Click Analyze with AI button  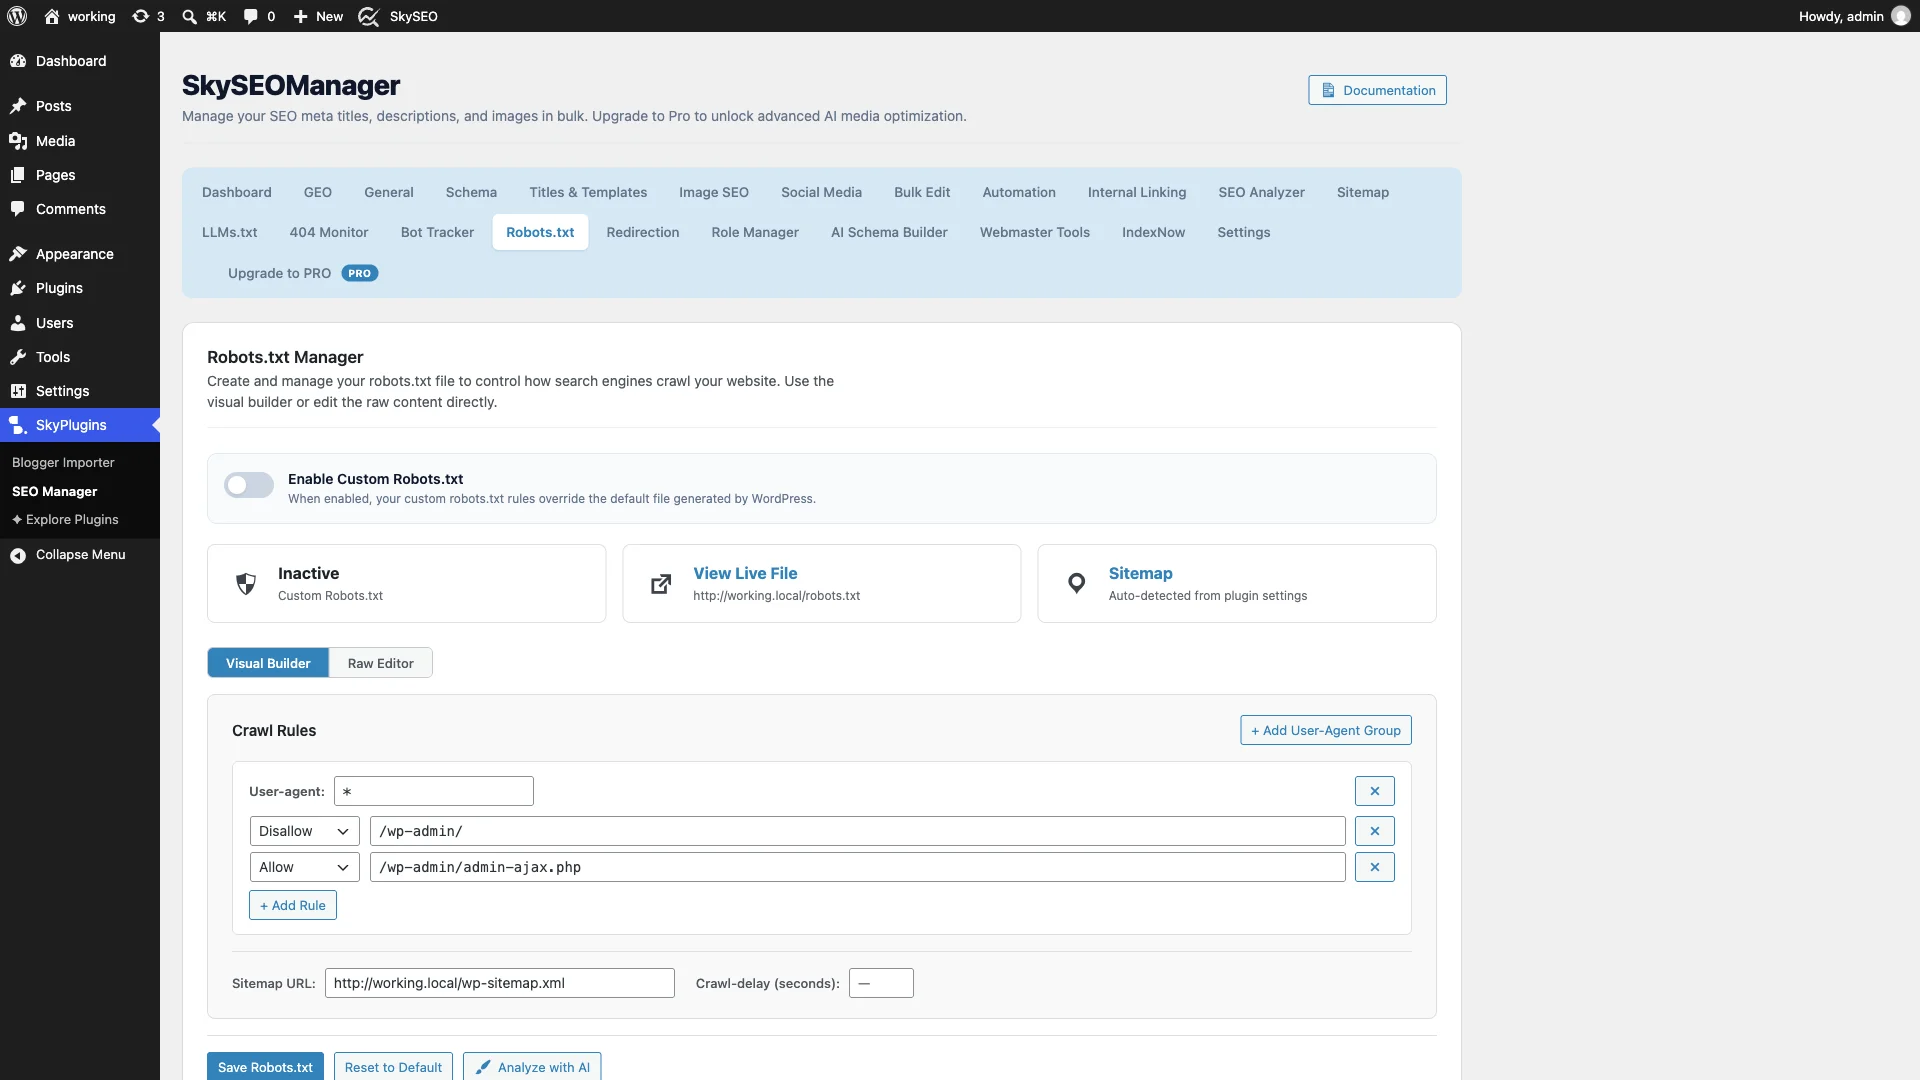(532, 1066)
